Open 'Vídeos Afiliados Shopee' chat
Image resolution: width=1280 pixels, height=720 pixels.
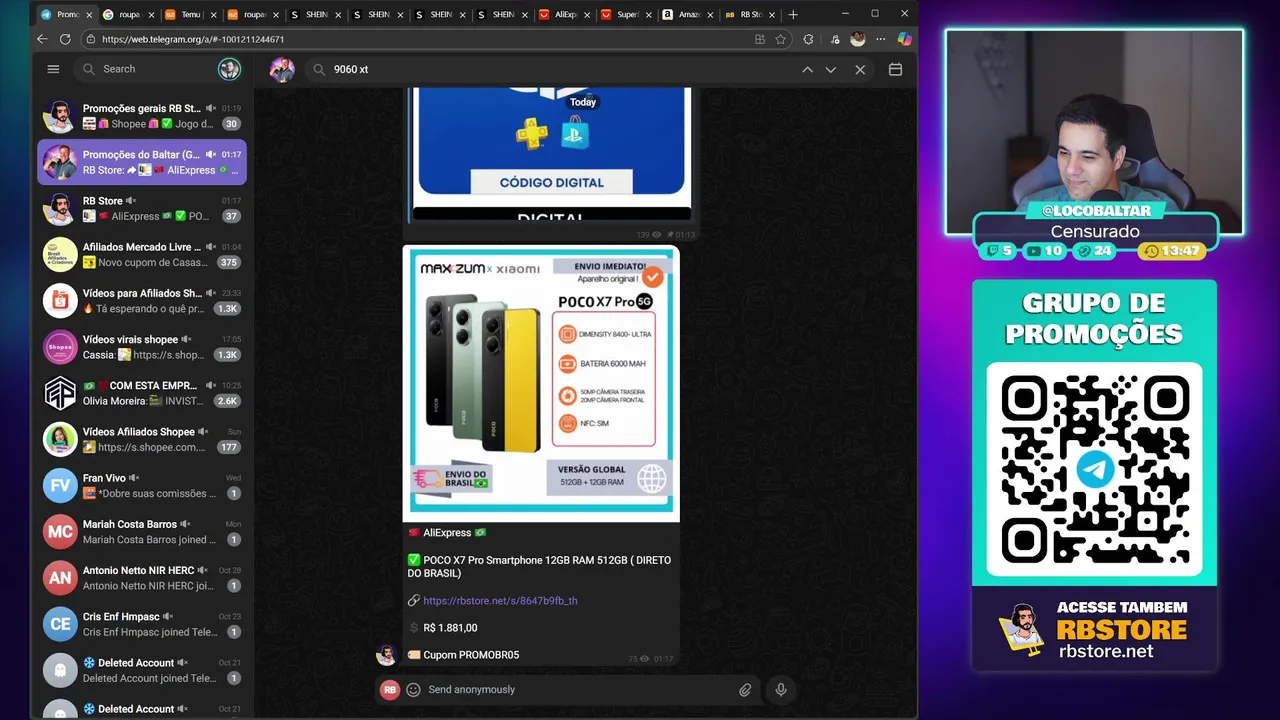(141, 439)
